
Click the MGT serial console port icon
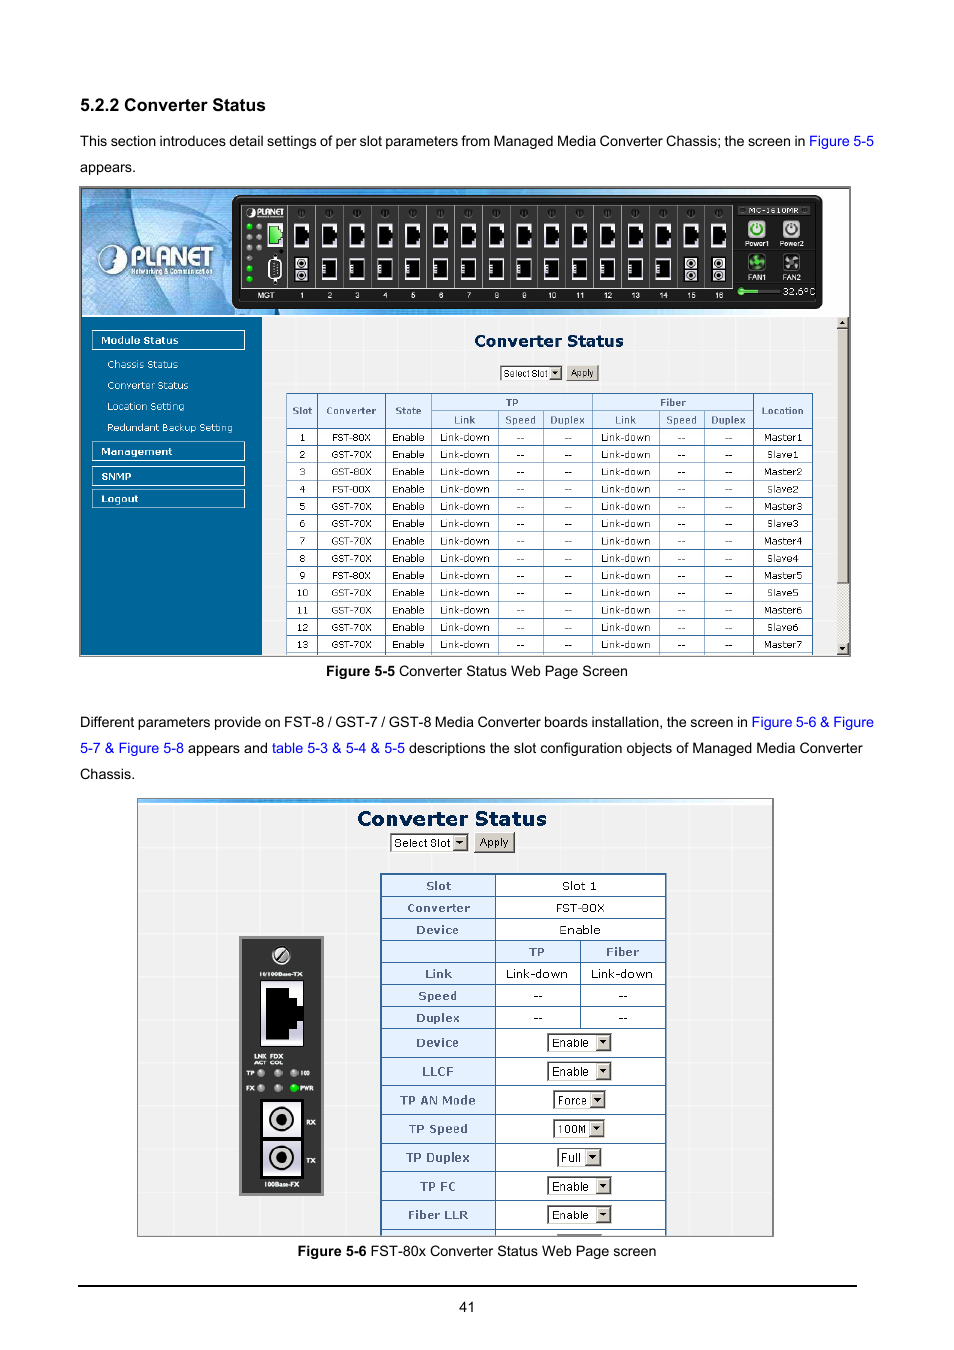click(275, 268)
